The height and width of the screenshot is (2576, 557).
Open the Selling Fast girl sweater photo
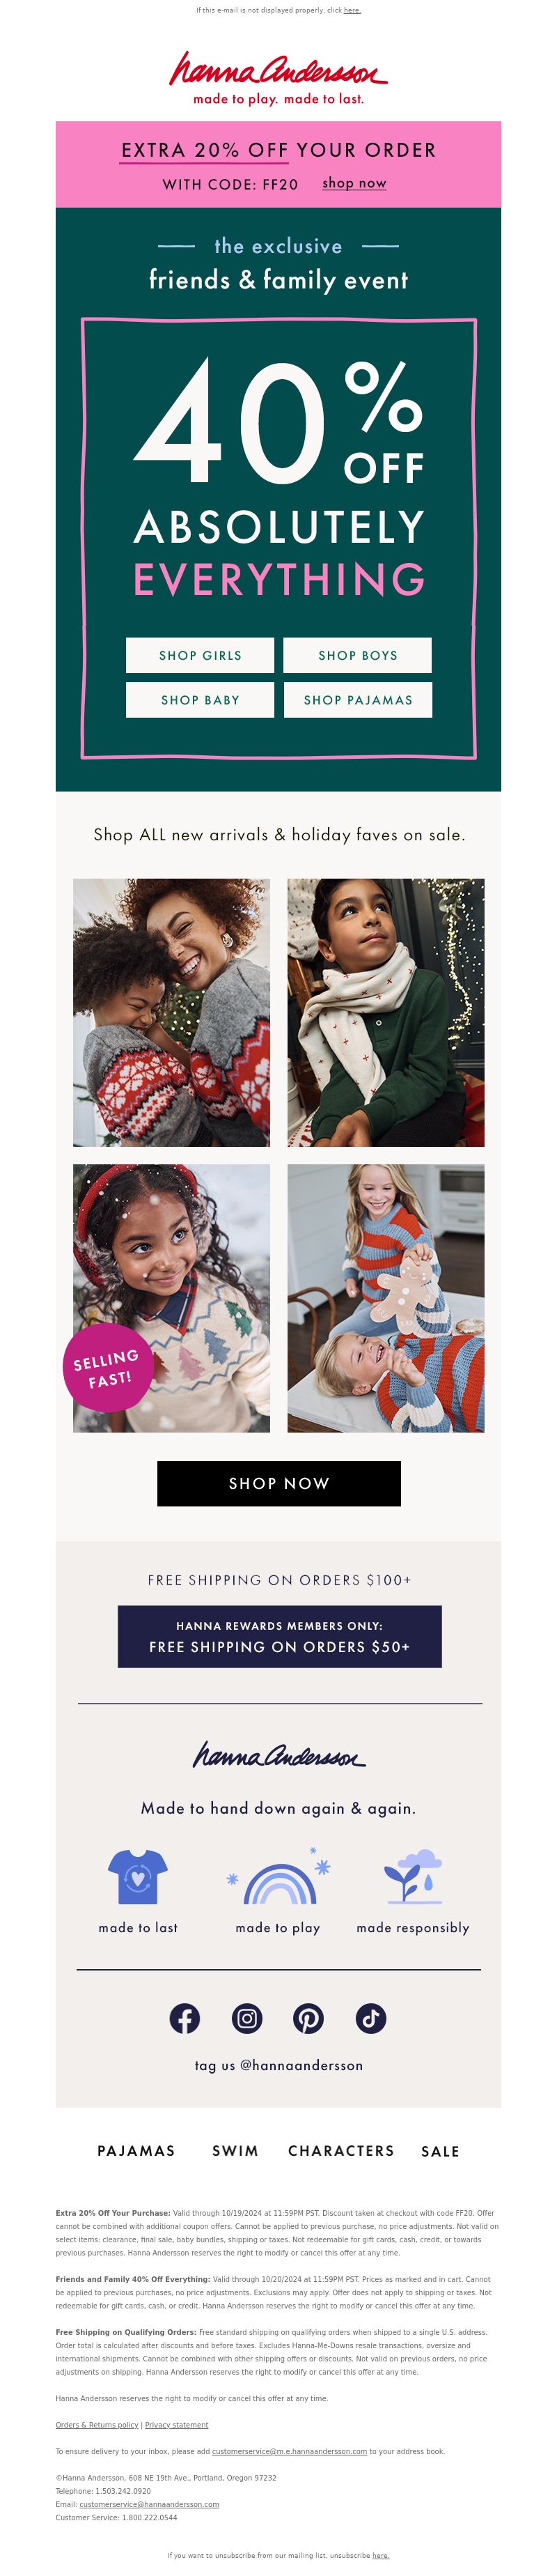pos(171,1298)
